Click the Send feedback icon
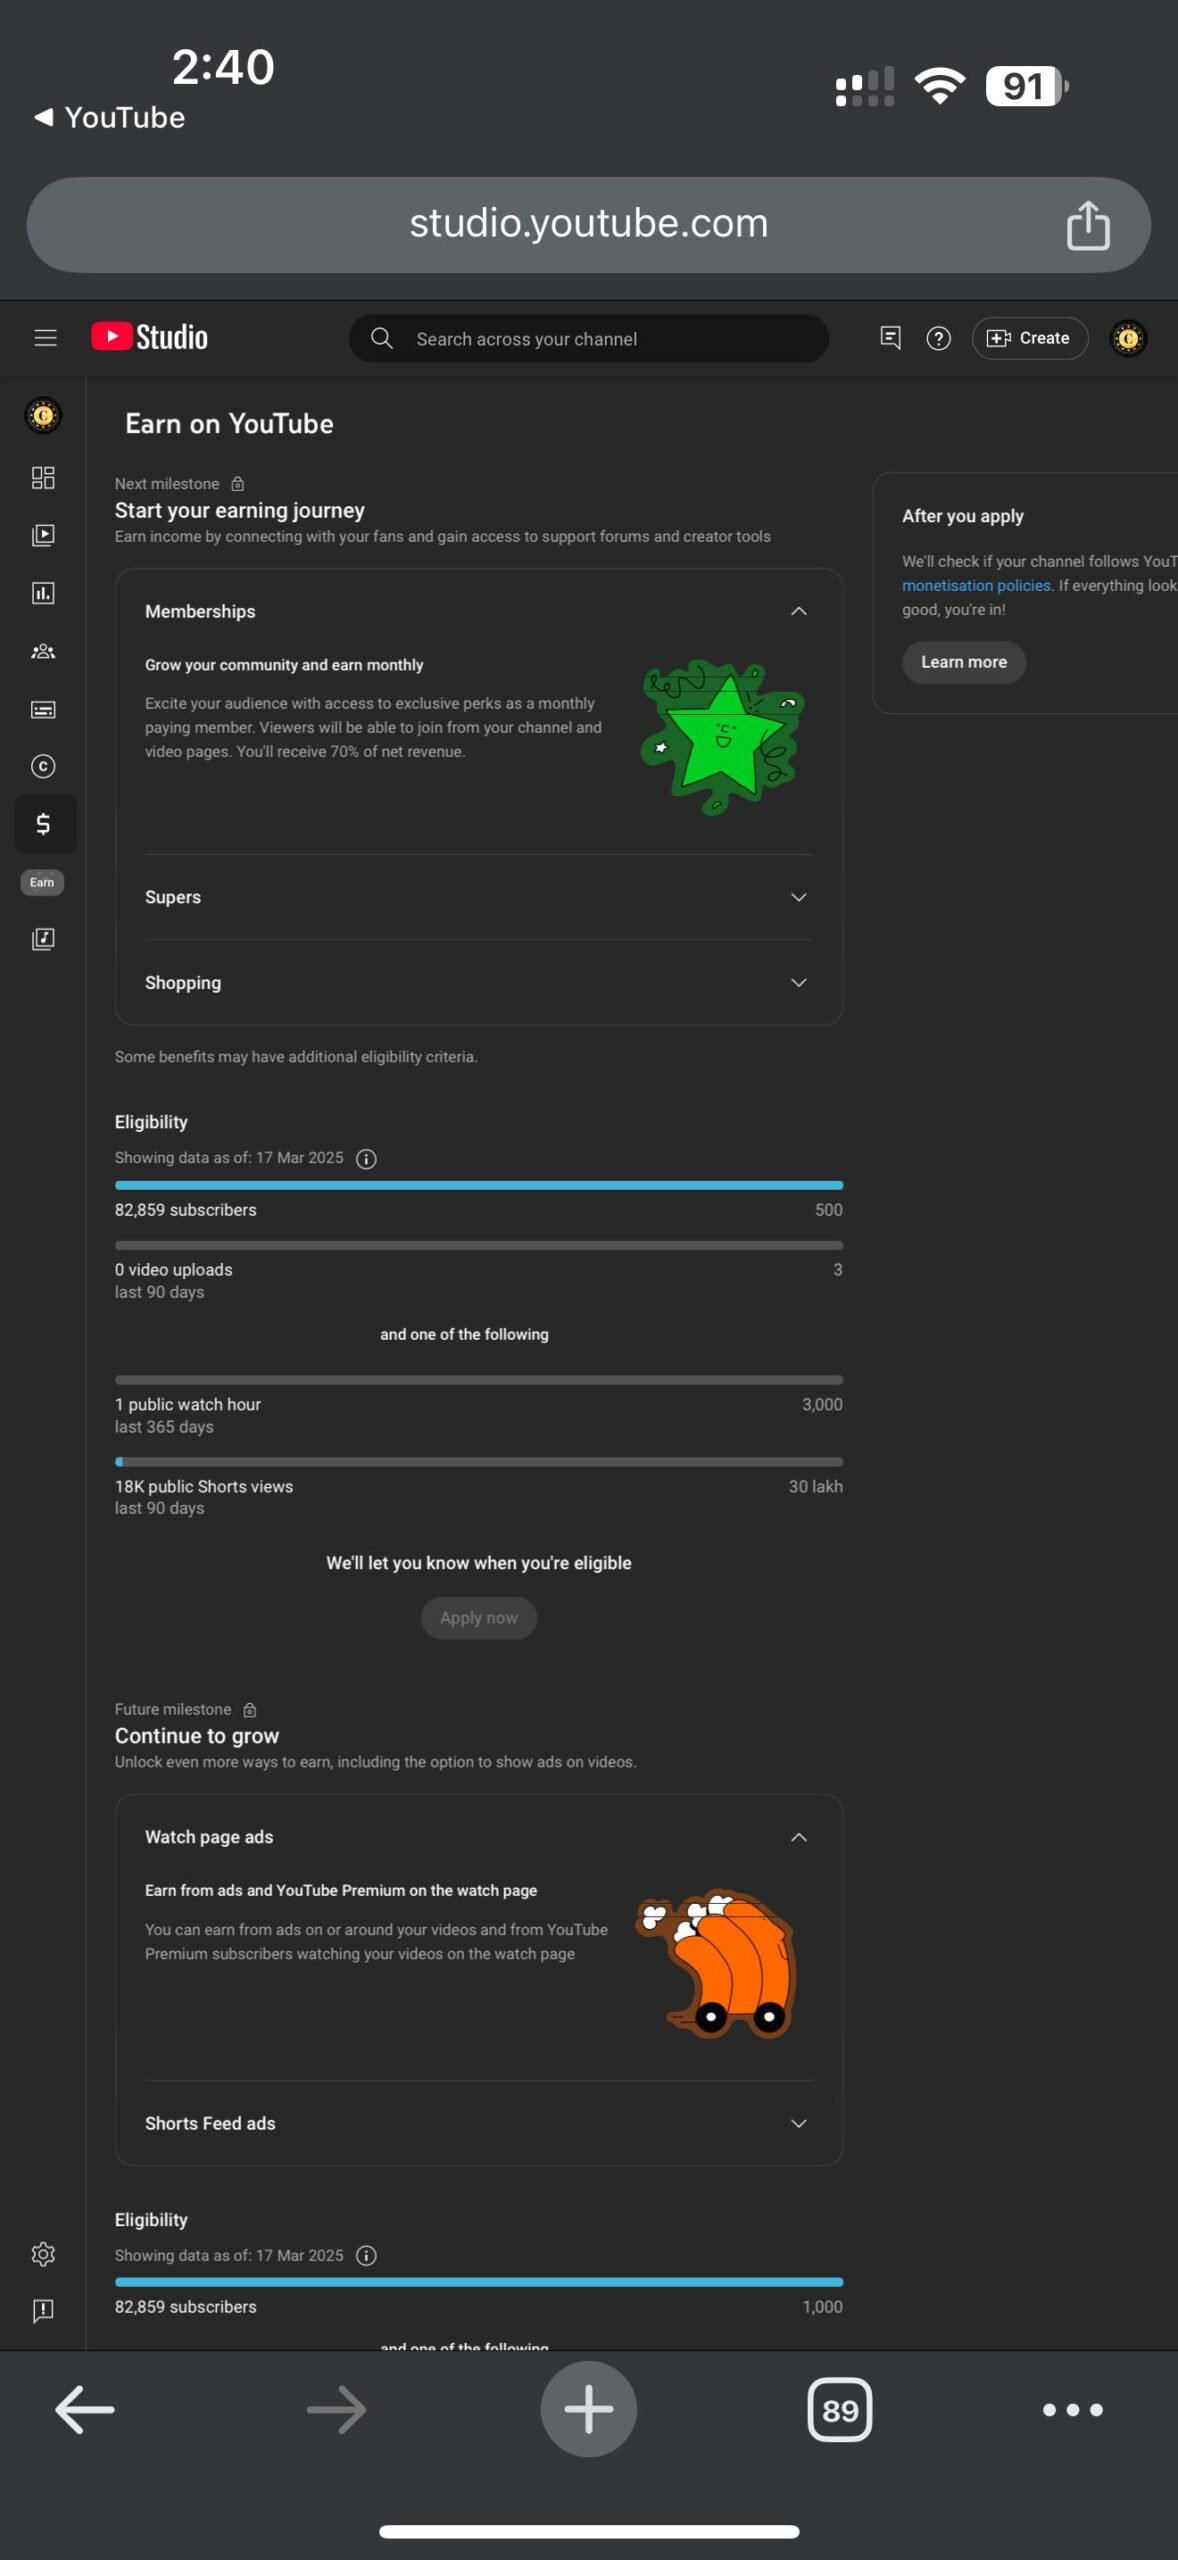Screen dimensions: 1178x2560 (43, 2310)
